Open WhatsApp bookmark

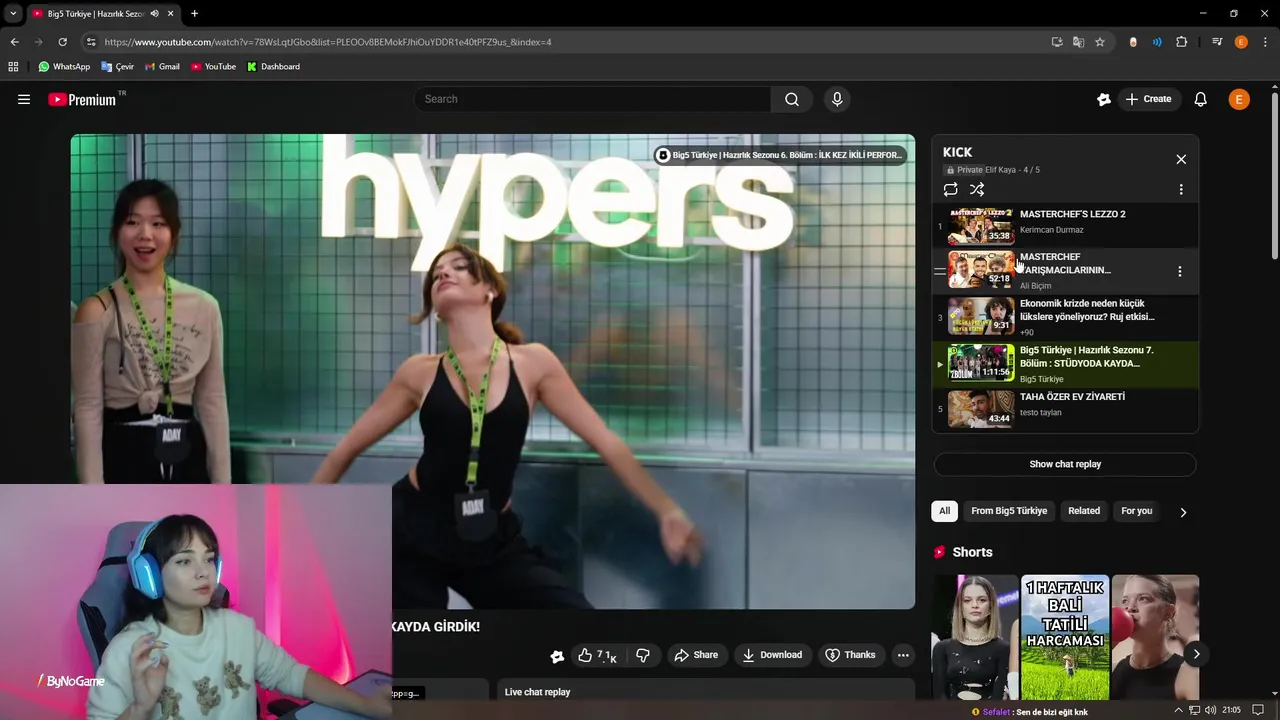click(x=64, y=67)
